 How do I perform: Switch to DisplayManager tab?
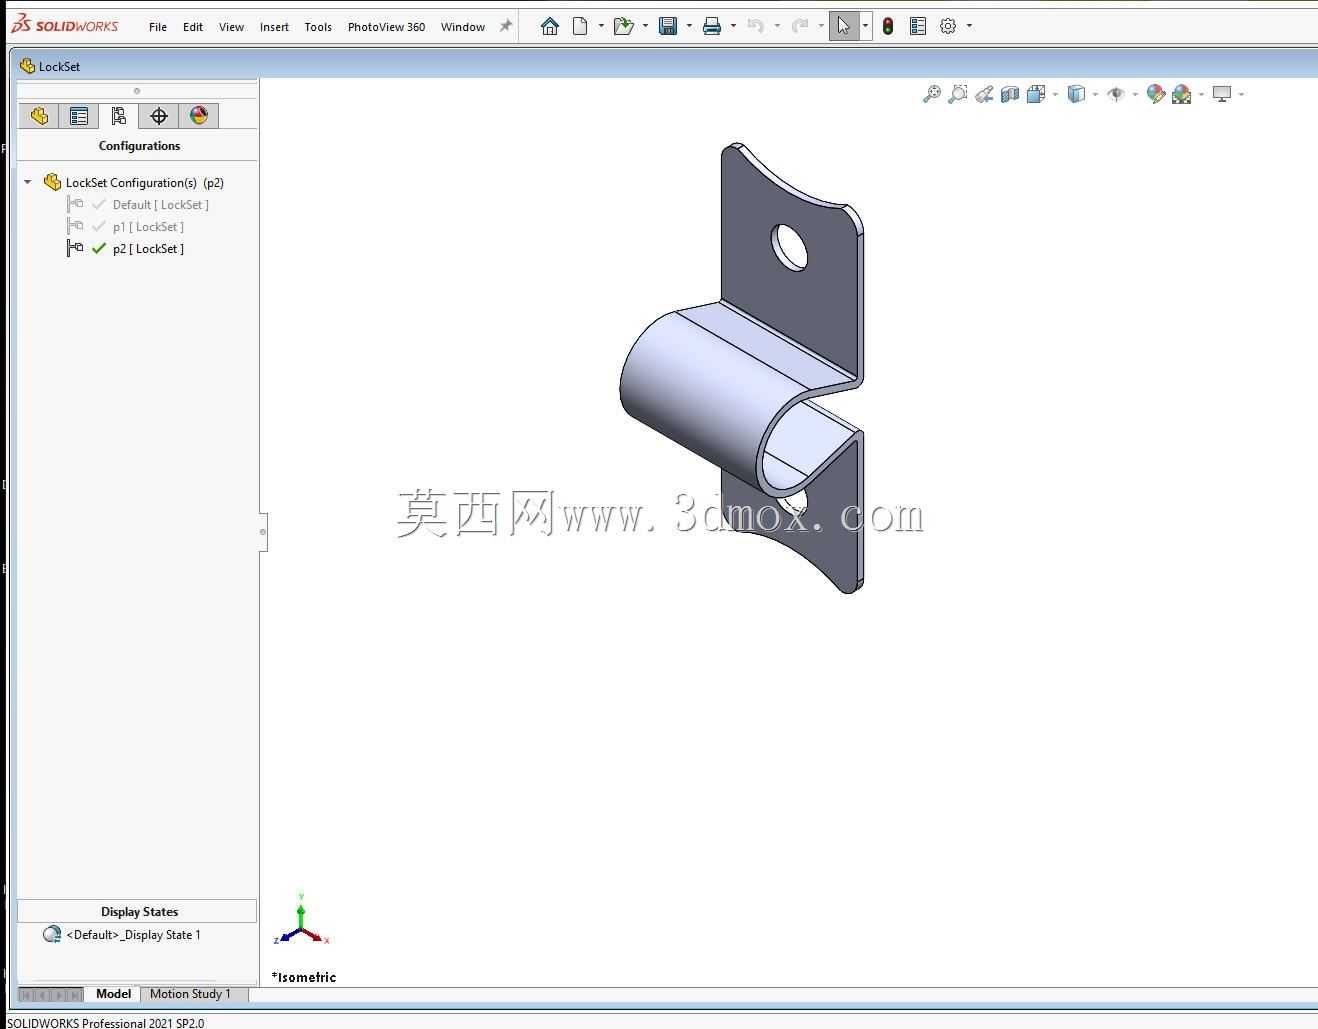pyautogui.click(x=199, y=116)
